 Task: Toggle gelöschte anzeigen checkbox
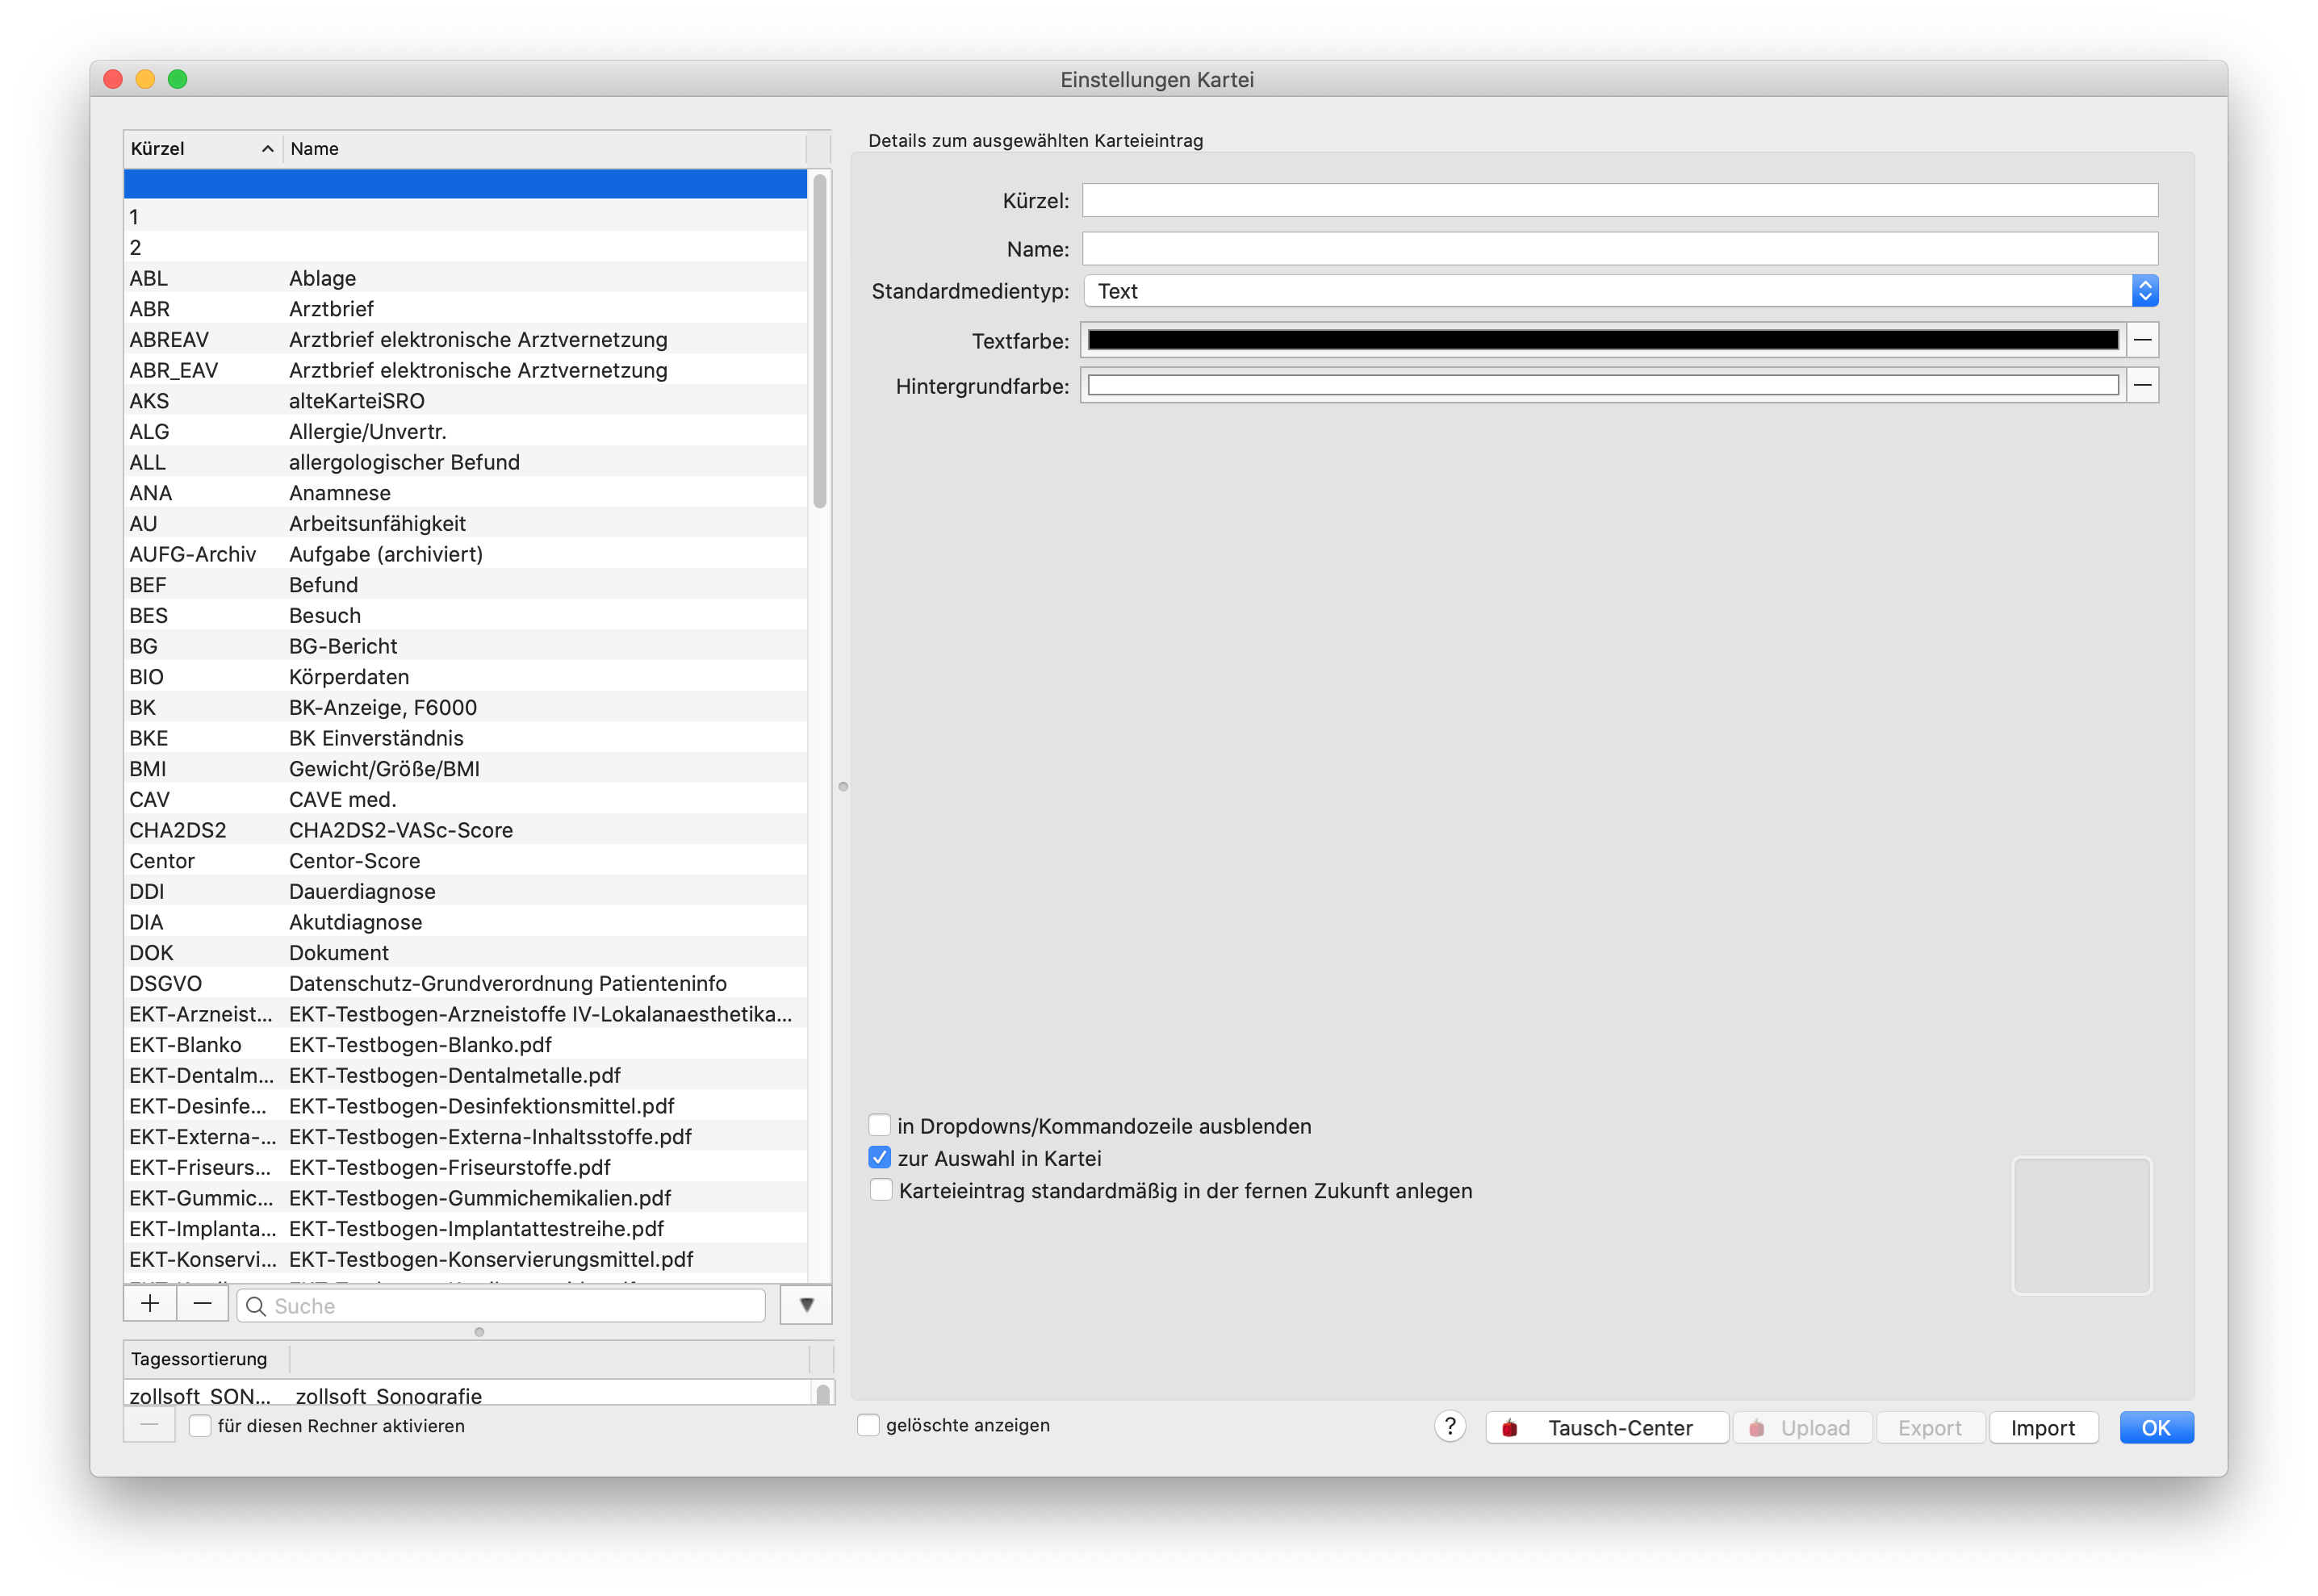click(868, 1425)
